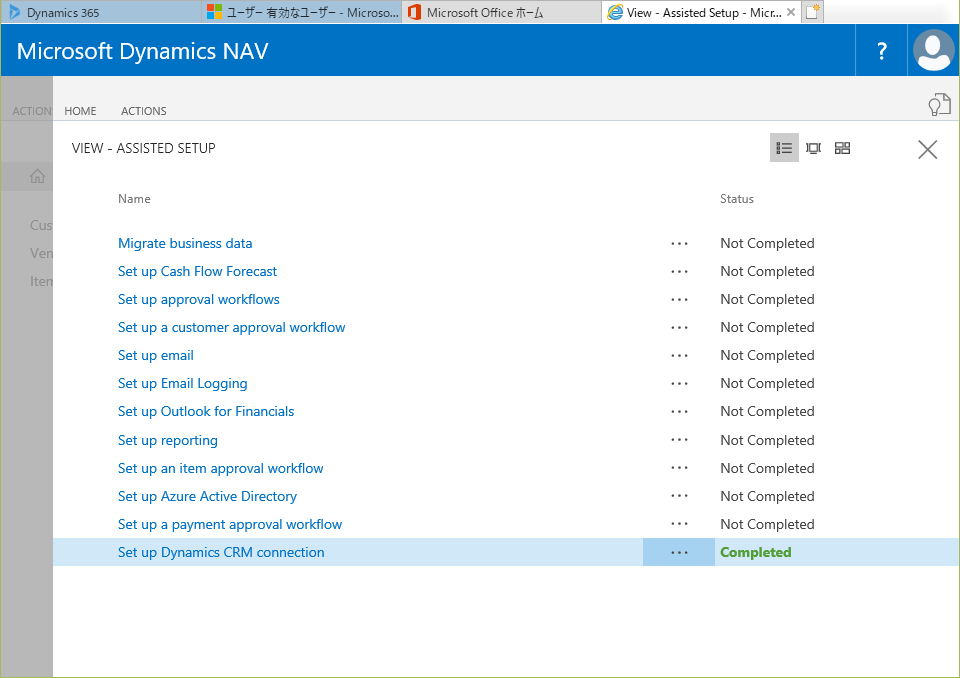
Task: Click Not Completed status for Migrate business data
Action: point(767,243)
